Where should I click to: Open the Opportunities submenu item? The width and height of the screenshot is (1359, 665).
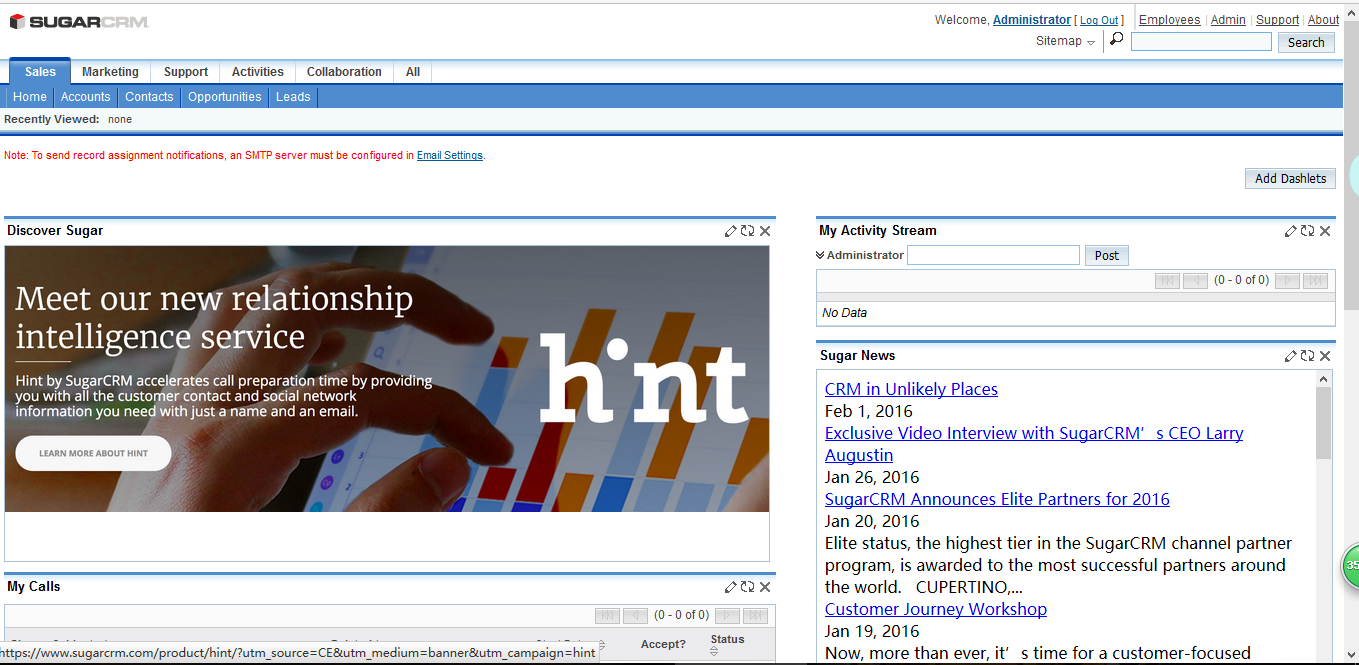[x=224, y=97]
